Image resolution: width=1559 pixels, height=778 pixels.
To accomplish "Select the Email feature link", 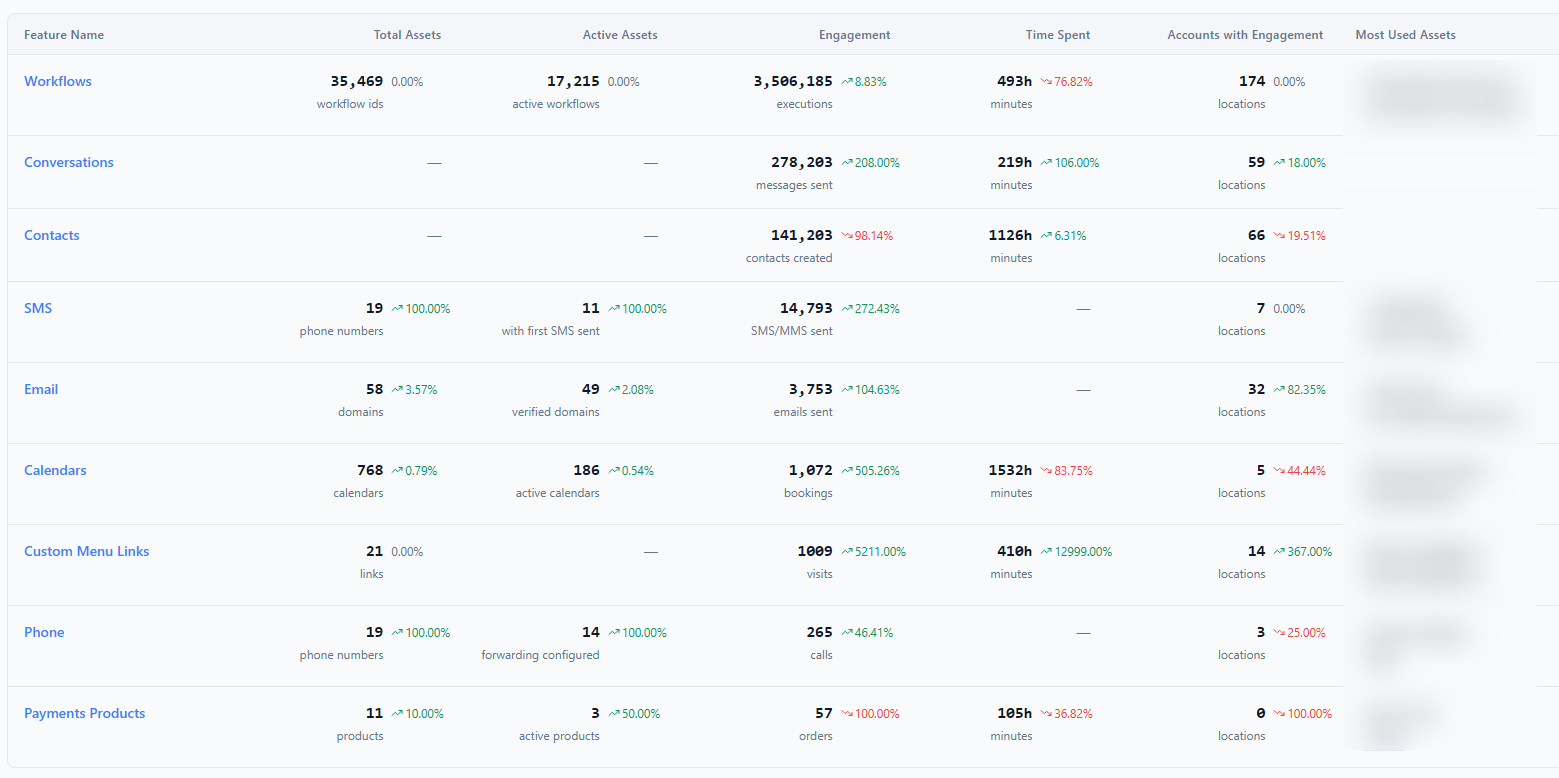I will pos(41,389).
